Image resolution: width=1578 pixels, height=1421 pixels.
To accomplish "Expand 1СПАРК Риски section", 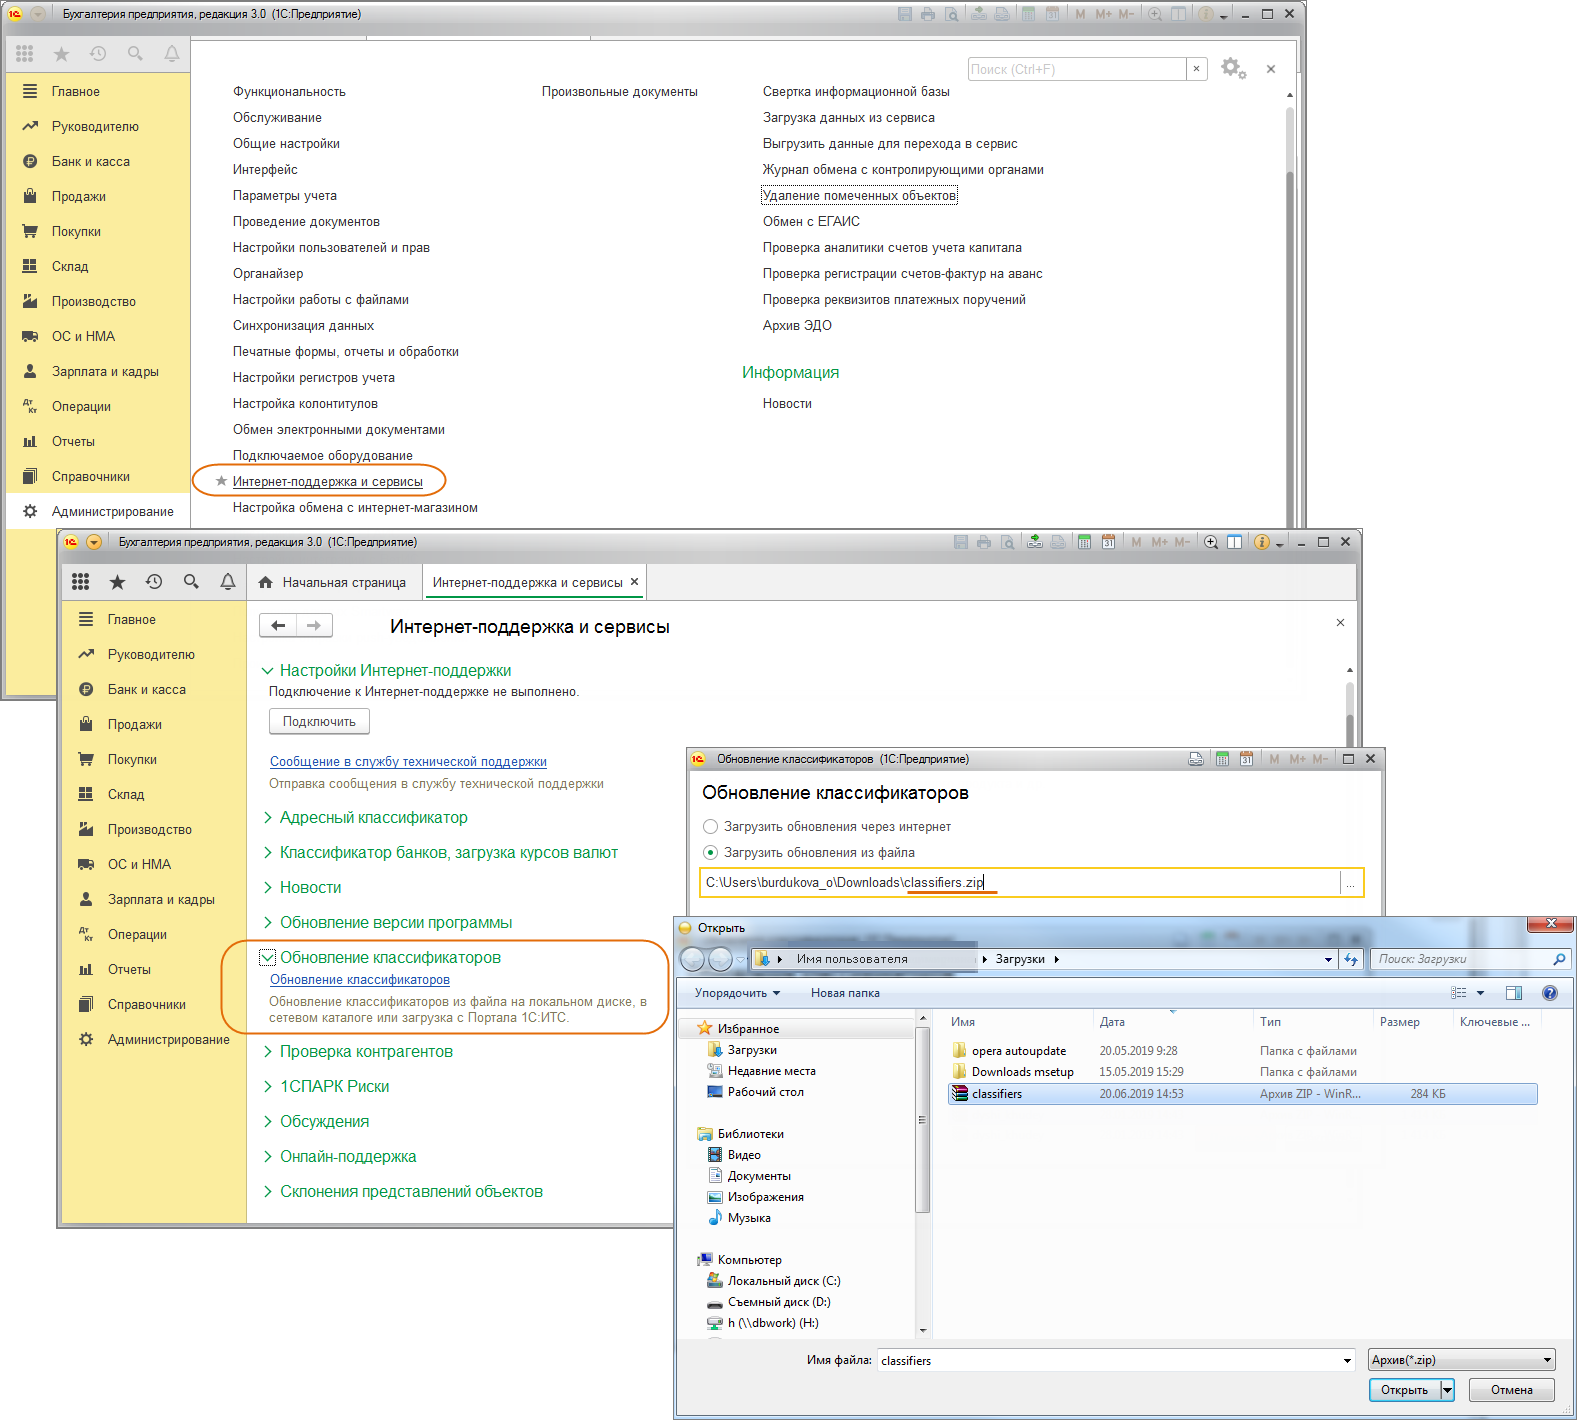I will 267,1087.
